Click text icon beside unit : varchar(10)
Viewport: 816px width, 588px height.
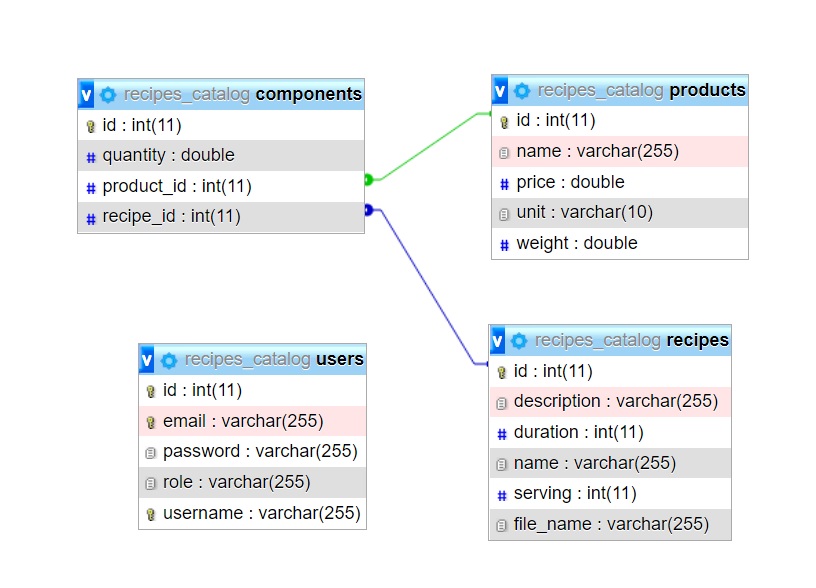point(504,214)
